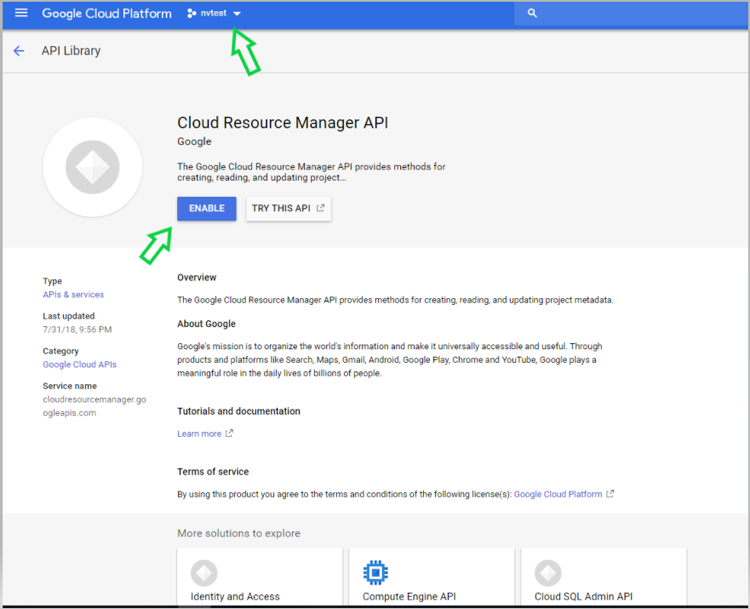The width and height of the screenshot is (750, 609).
Task: Click the Identity and Access card icon
Action: click(x=204, y=573)
